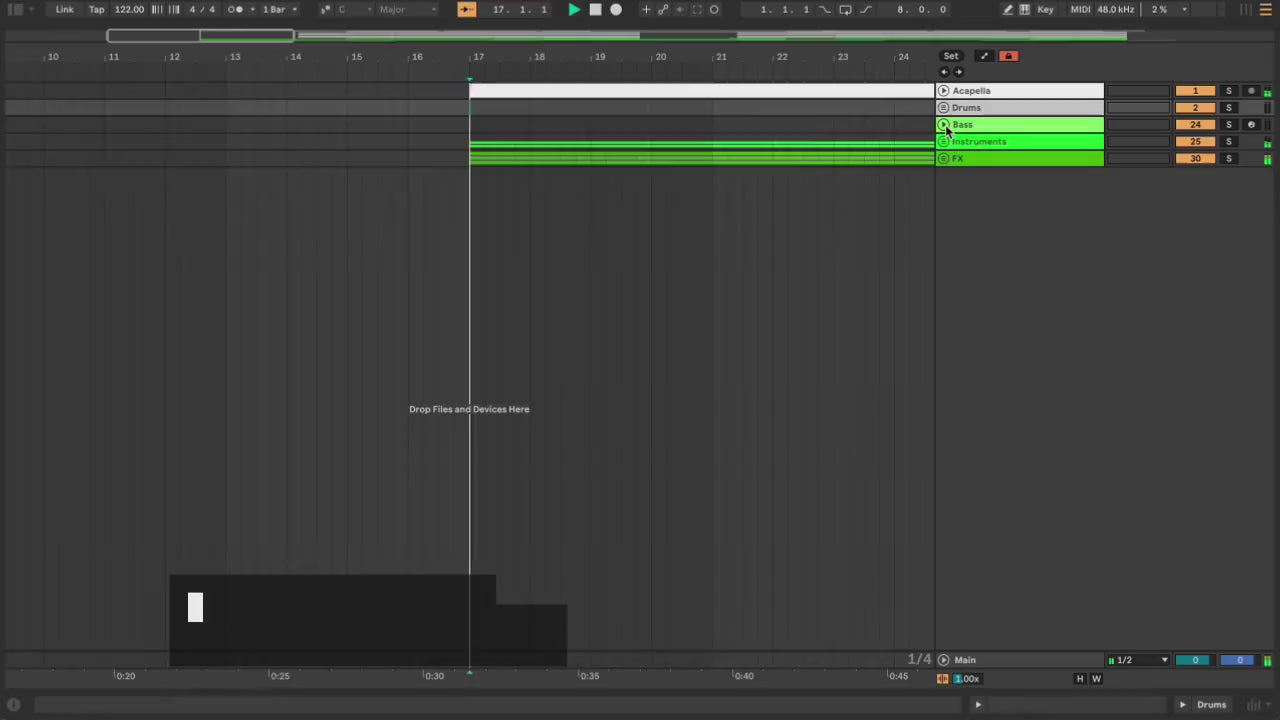Image resolution: width=1280 pixels, height=720 pixels.
Task: Click the Tap tempo button
Action: click(96, 10)
